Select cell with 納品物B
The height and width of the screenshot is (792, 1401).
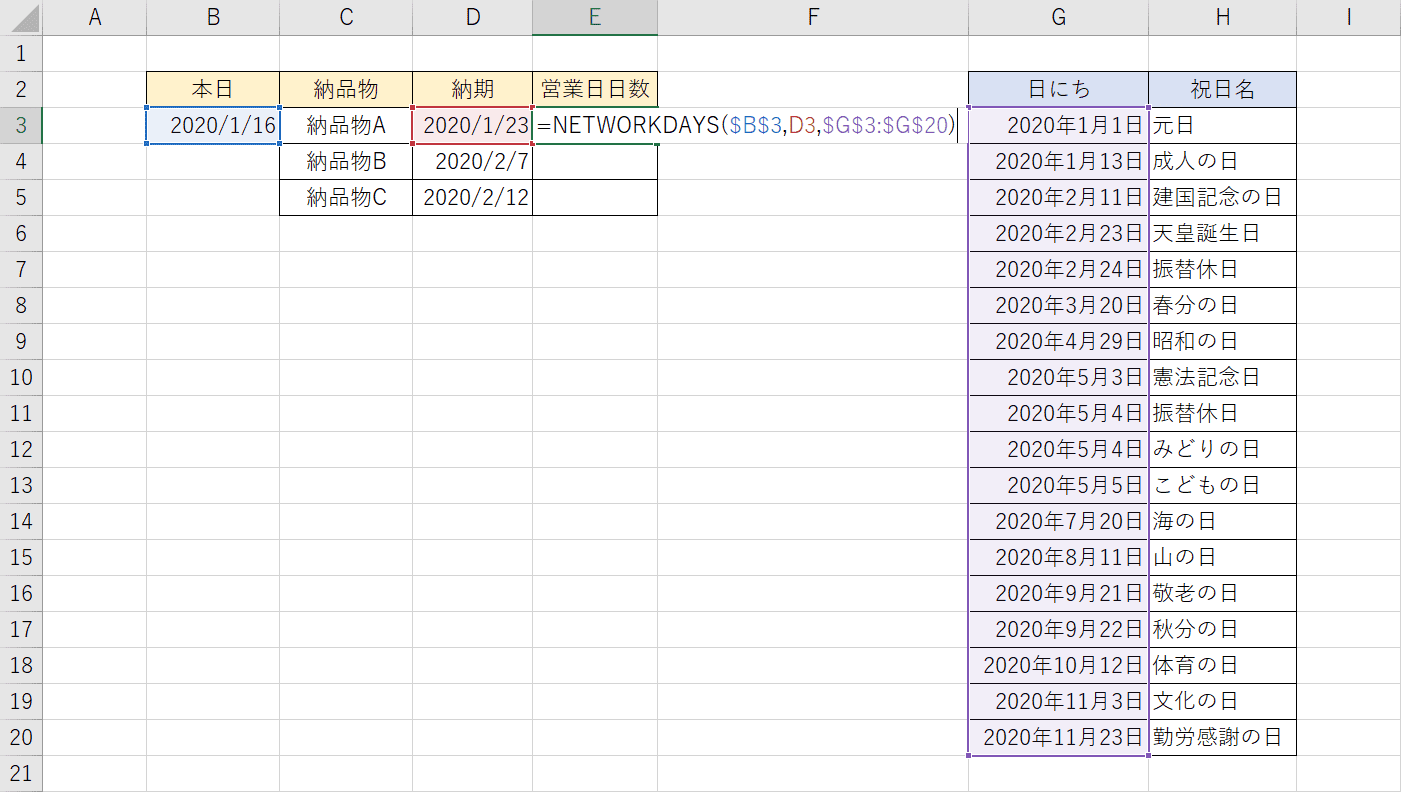tap(346, 162)
